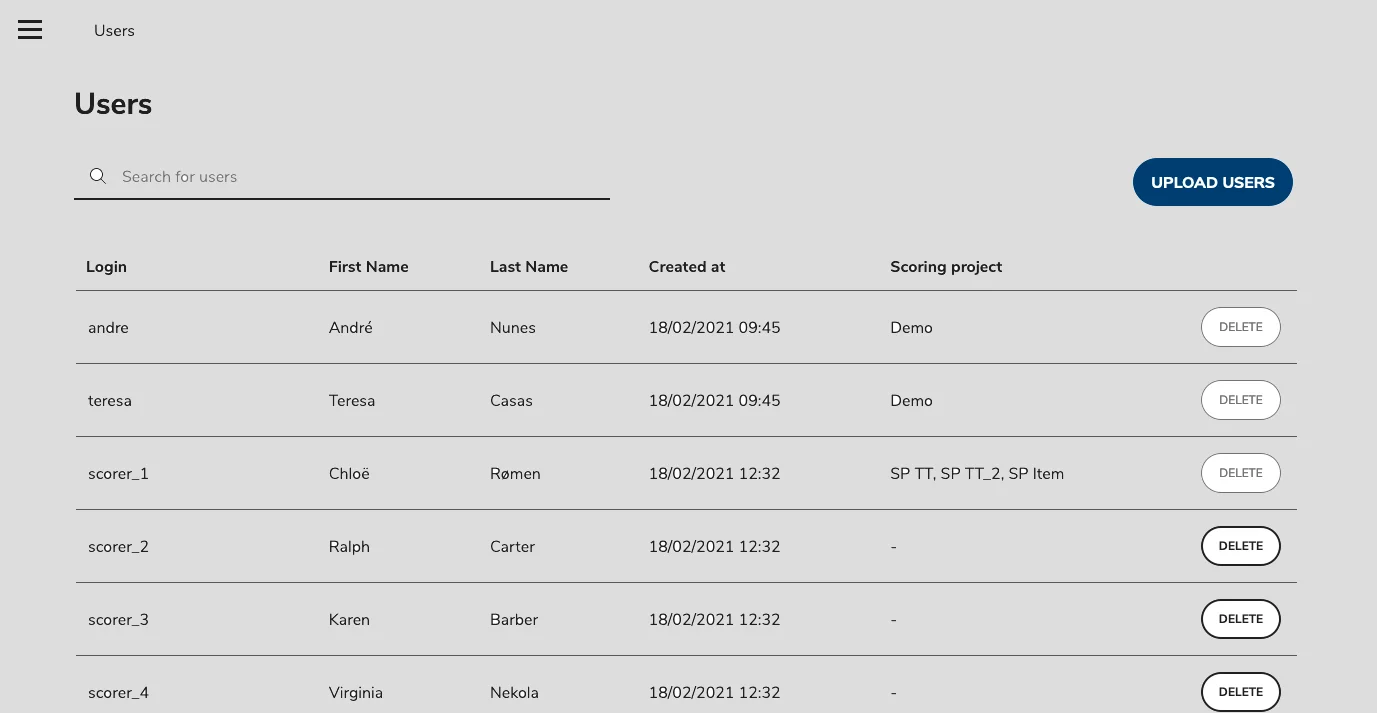Delete the user scorer_2
Image resolution: width=1377 pixels, height=713 pixels.
(x=1240, y=545)
